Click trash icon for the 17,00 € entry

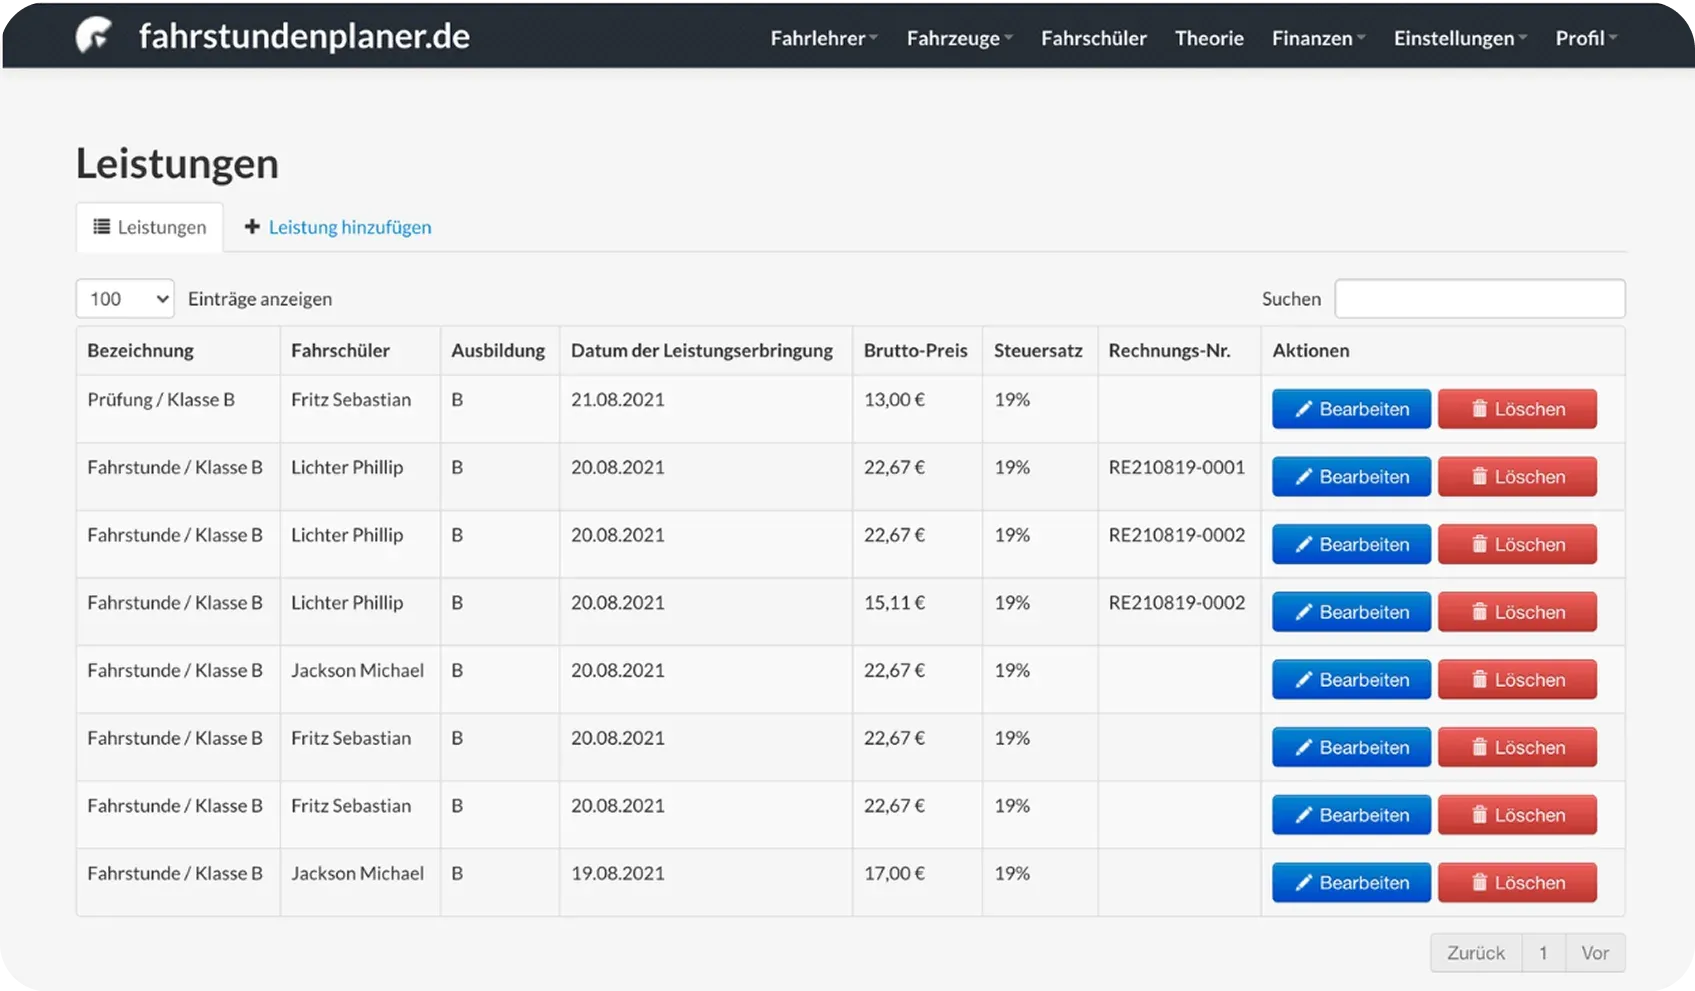click(x=1479, y=883)
